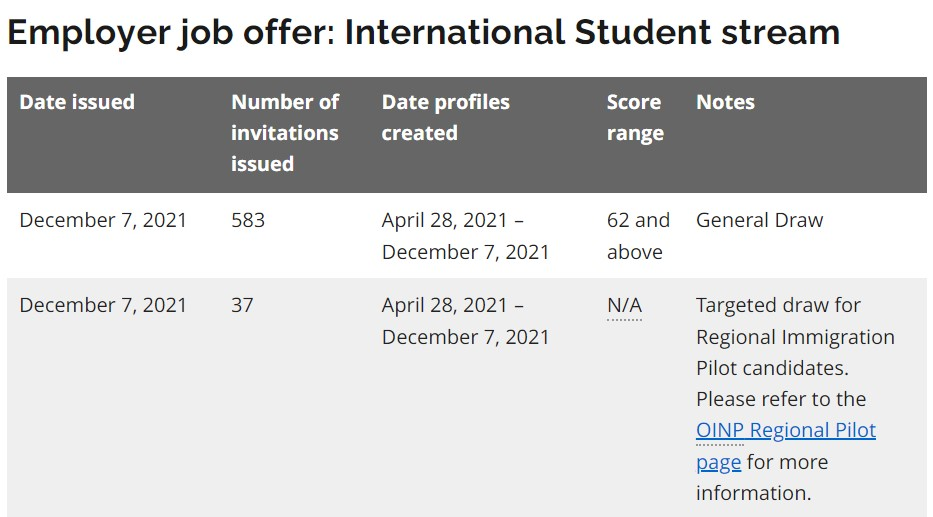Click the first row profile date range

[465, 236]
